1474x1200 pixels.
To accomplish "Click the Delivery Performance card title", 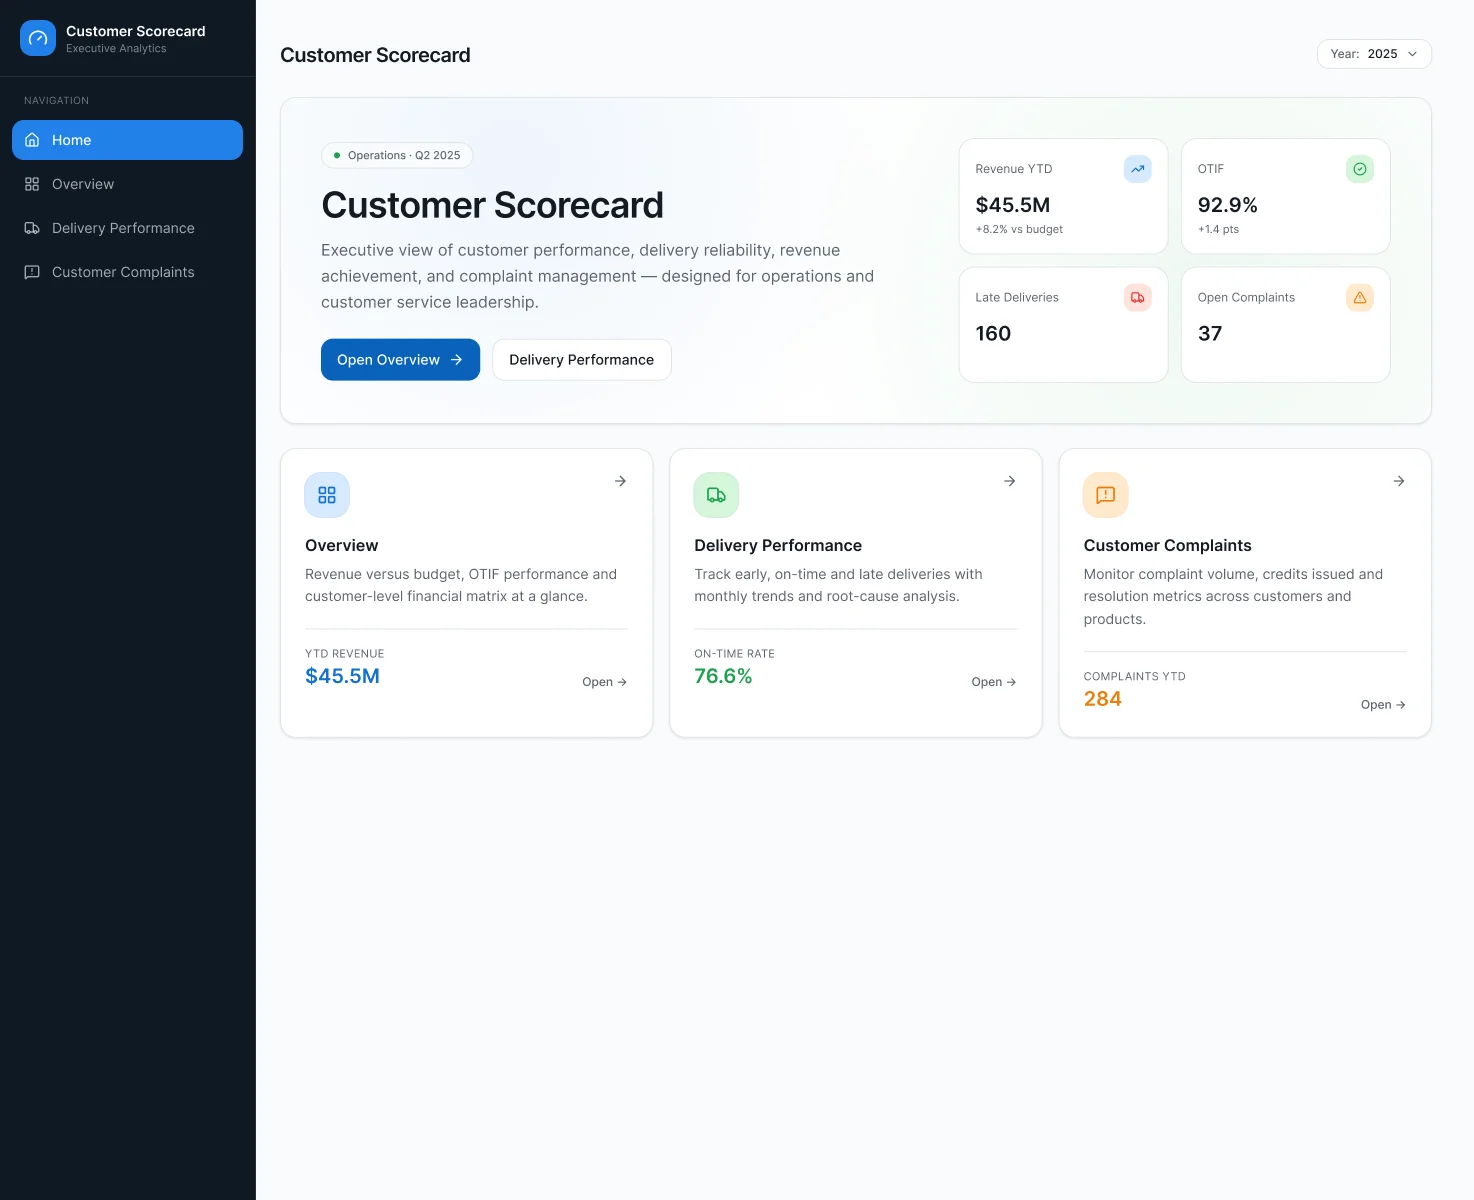I will click(778, 545).
